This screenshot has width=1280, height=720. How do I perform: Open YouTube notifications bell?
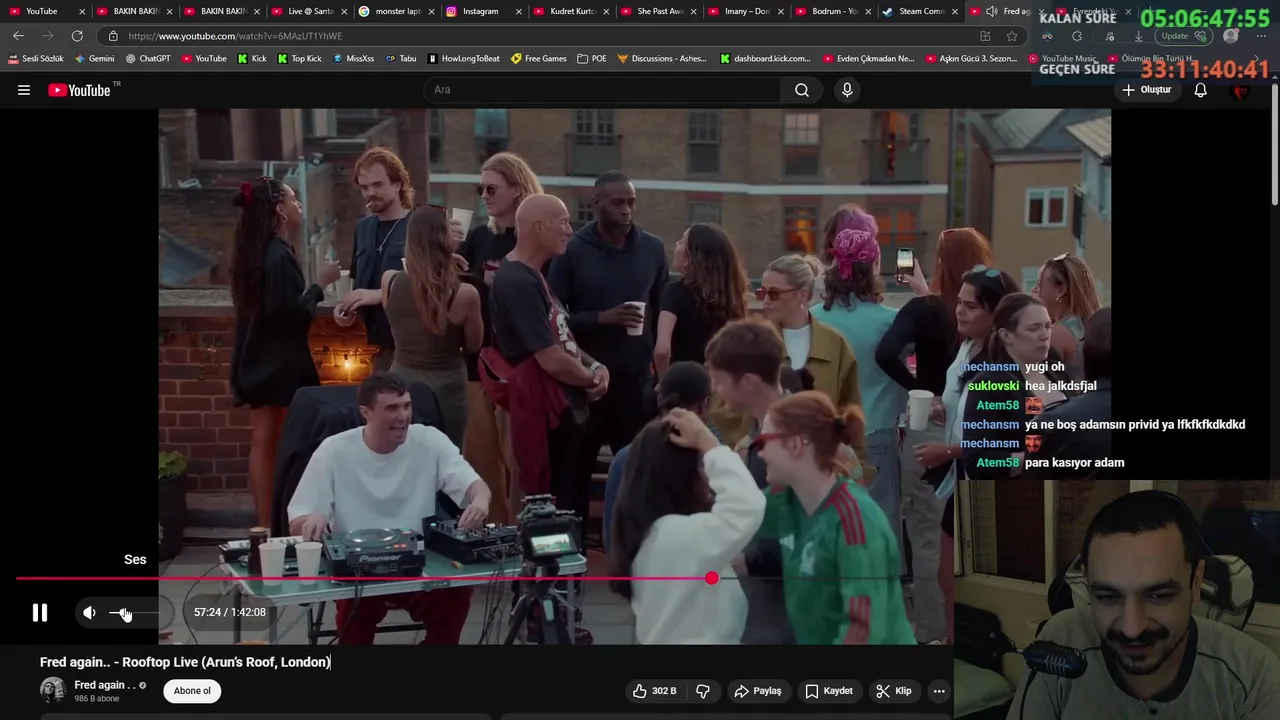click(x=1201, y=90)
